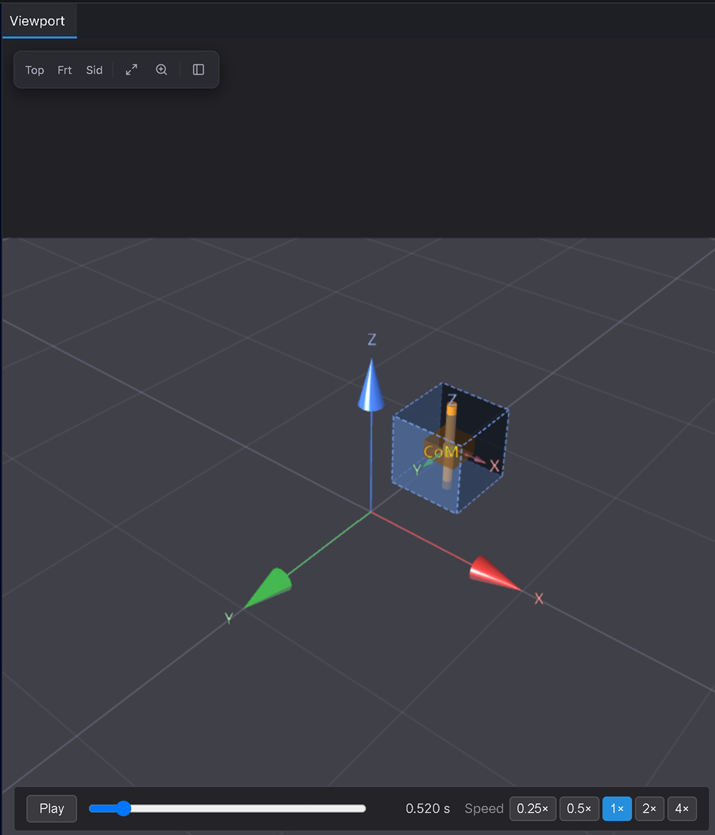
Task: Set playback speed to 0.5×
Action: pyautogui.click(x=579, y=808)
